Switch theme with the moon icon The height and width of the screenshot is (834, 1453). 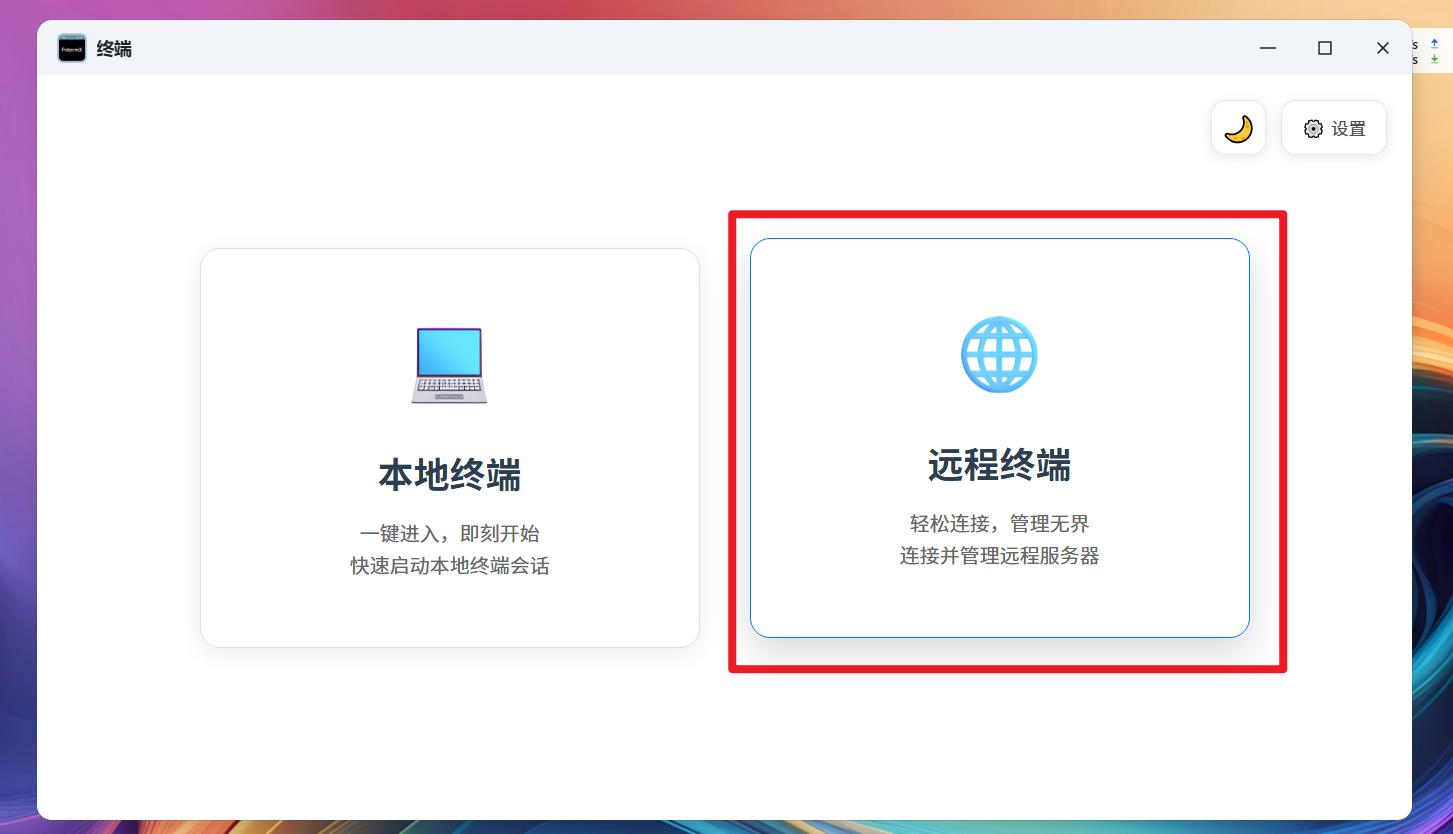click(1238, 128)
